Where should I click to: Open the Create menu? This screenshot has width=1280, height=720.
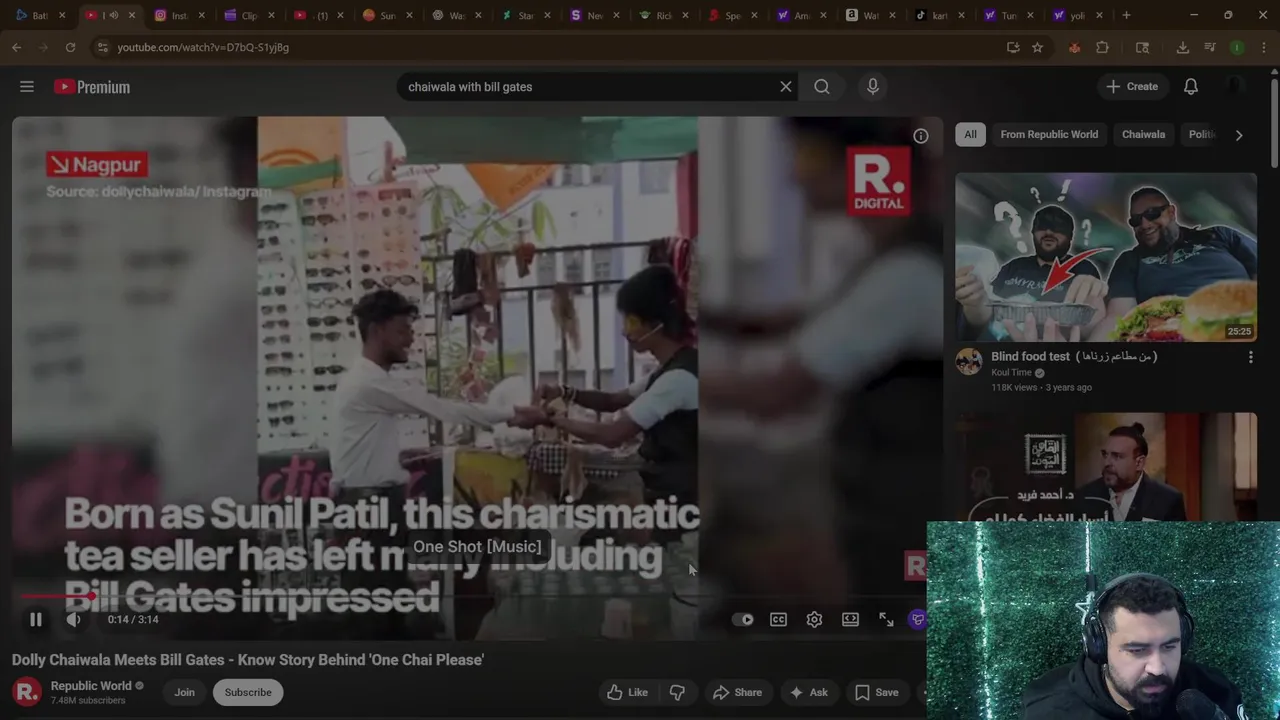tap(1132, 87)
